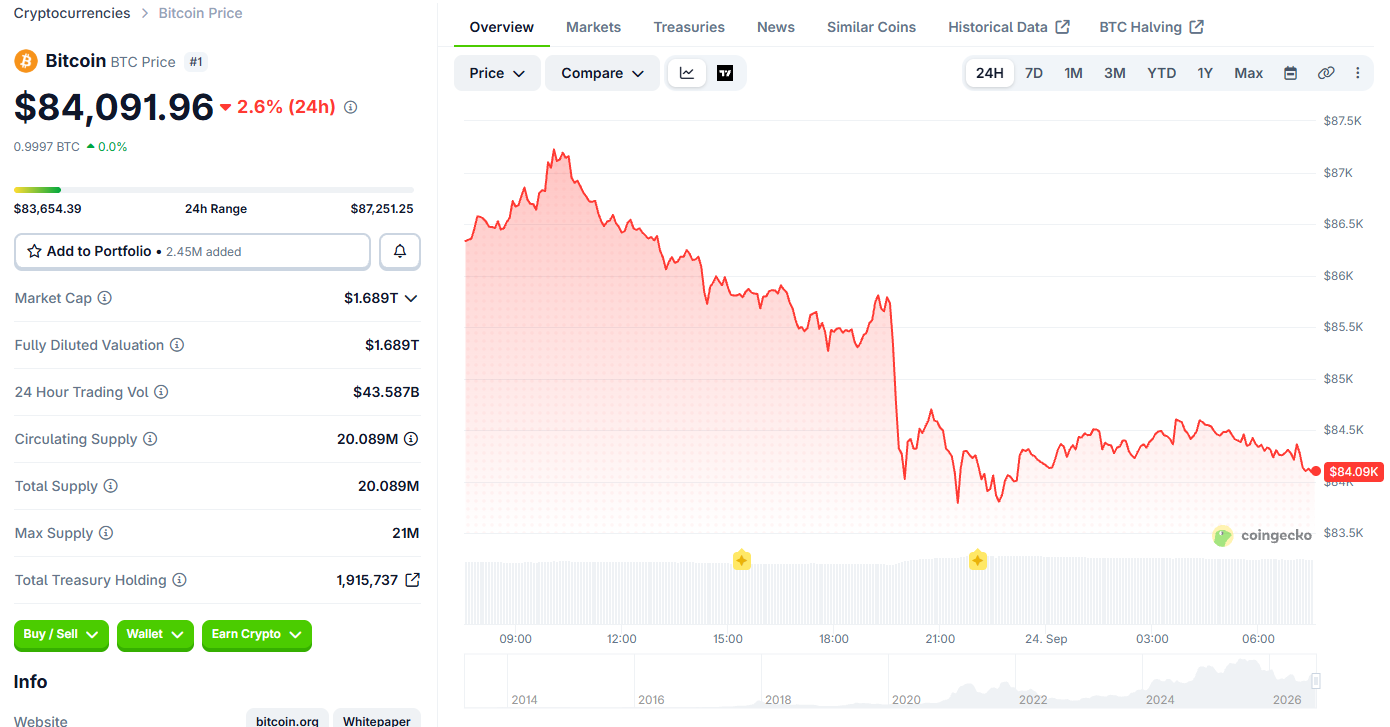Click the $84.09K current price label
1390x727 pixels.
pyautogui.click(x=1354, y=471)
